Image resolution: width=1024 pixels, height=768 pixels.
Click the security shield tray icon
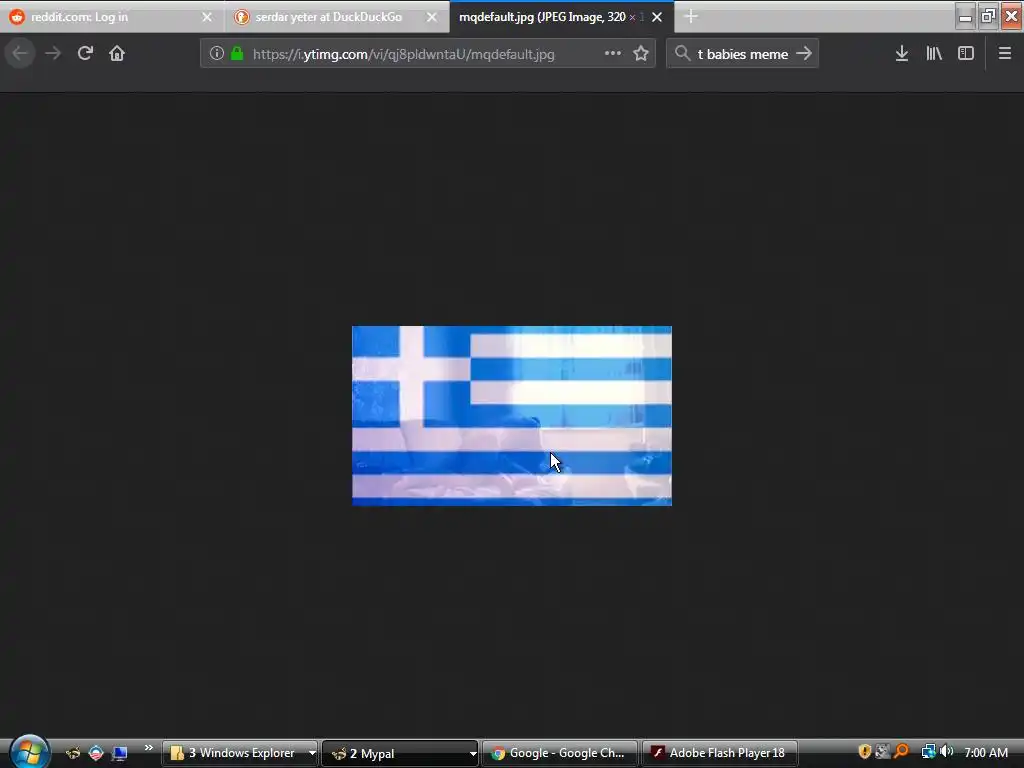(865, 752)
